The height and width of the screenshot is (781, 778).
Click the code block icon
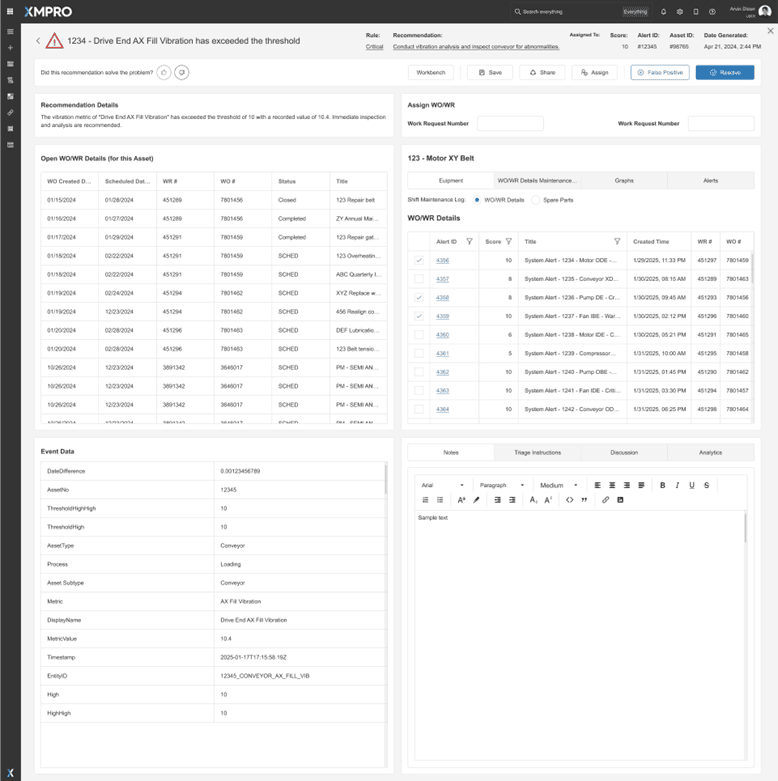click(569, 500)
